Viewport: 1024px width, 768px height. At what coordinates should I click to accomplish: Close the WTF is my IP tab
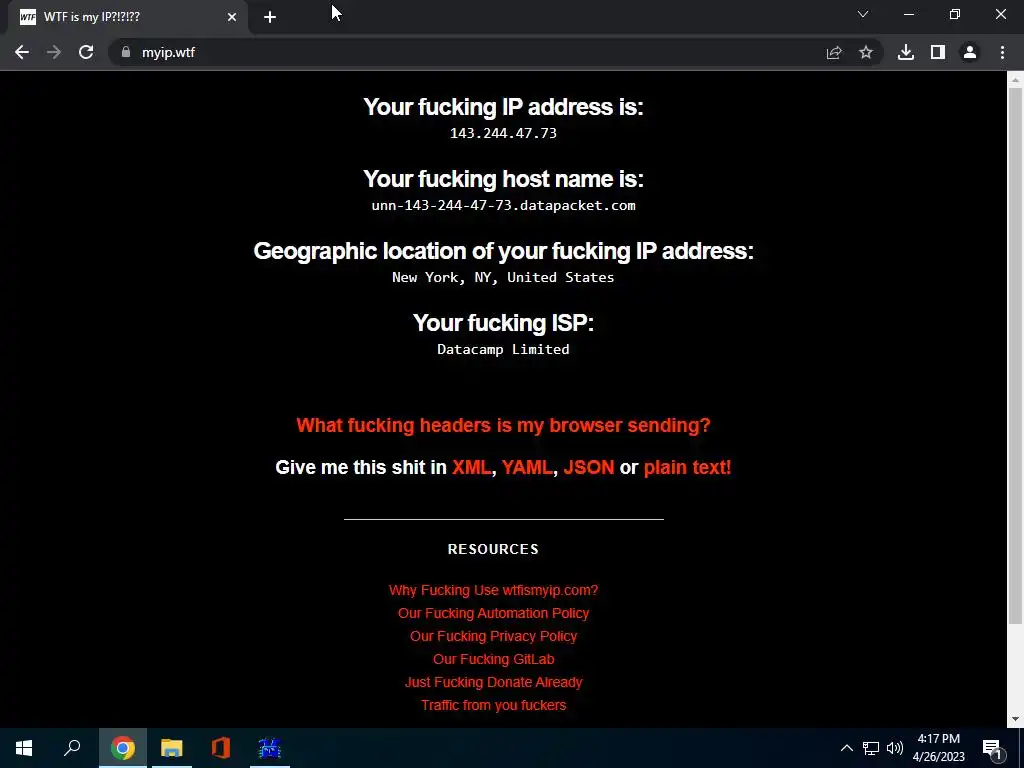pyautogui.click(x=232, y=17)
